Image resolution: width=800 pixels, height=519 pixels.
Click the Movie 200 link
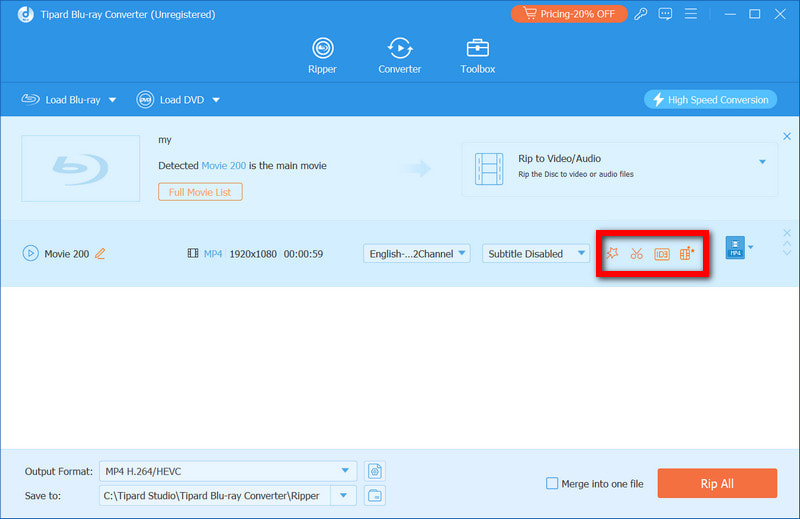click(223, 165)
